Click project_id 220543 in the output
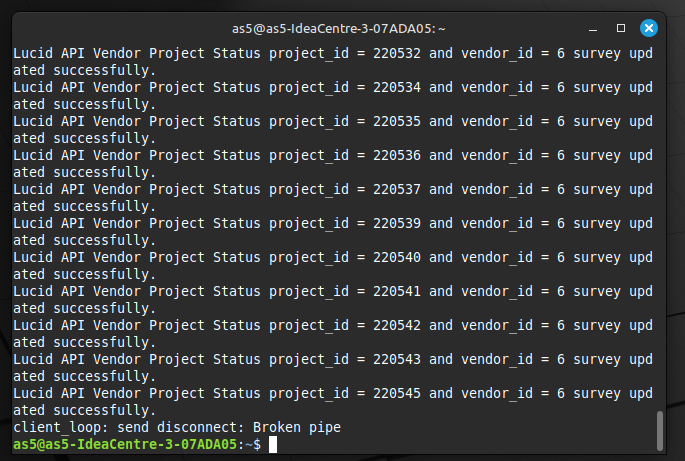The height and width of the screenshot is (461, 685). click(397, 360)
